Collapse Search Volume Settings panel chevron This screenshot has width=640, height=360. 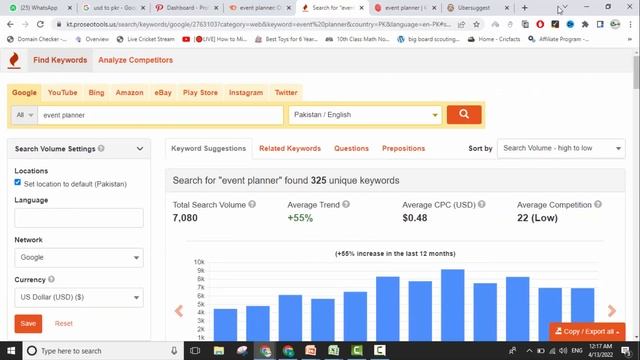(x=140, y=149)
